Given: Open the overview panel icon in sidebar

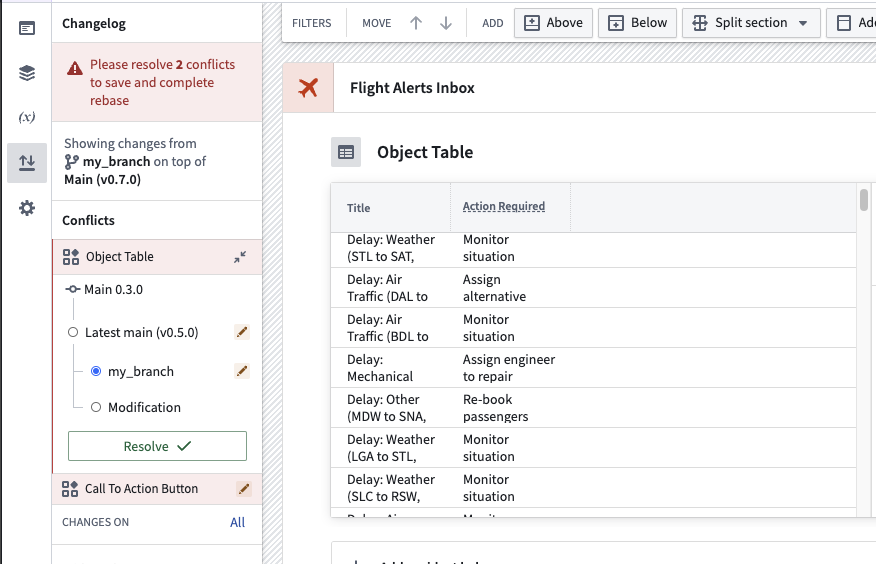Looking at the screenshot, I should pos(26,27).
